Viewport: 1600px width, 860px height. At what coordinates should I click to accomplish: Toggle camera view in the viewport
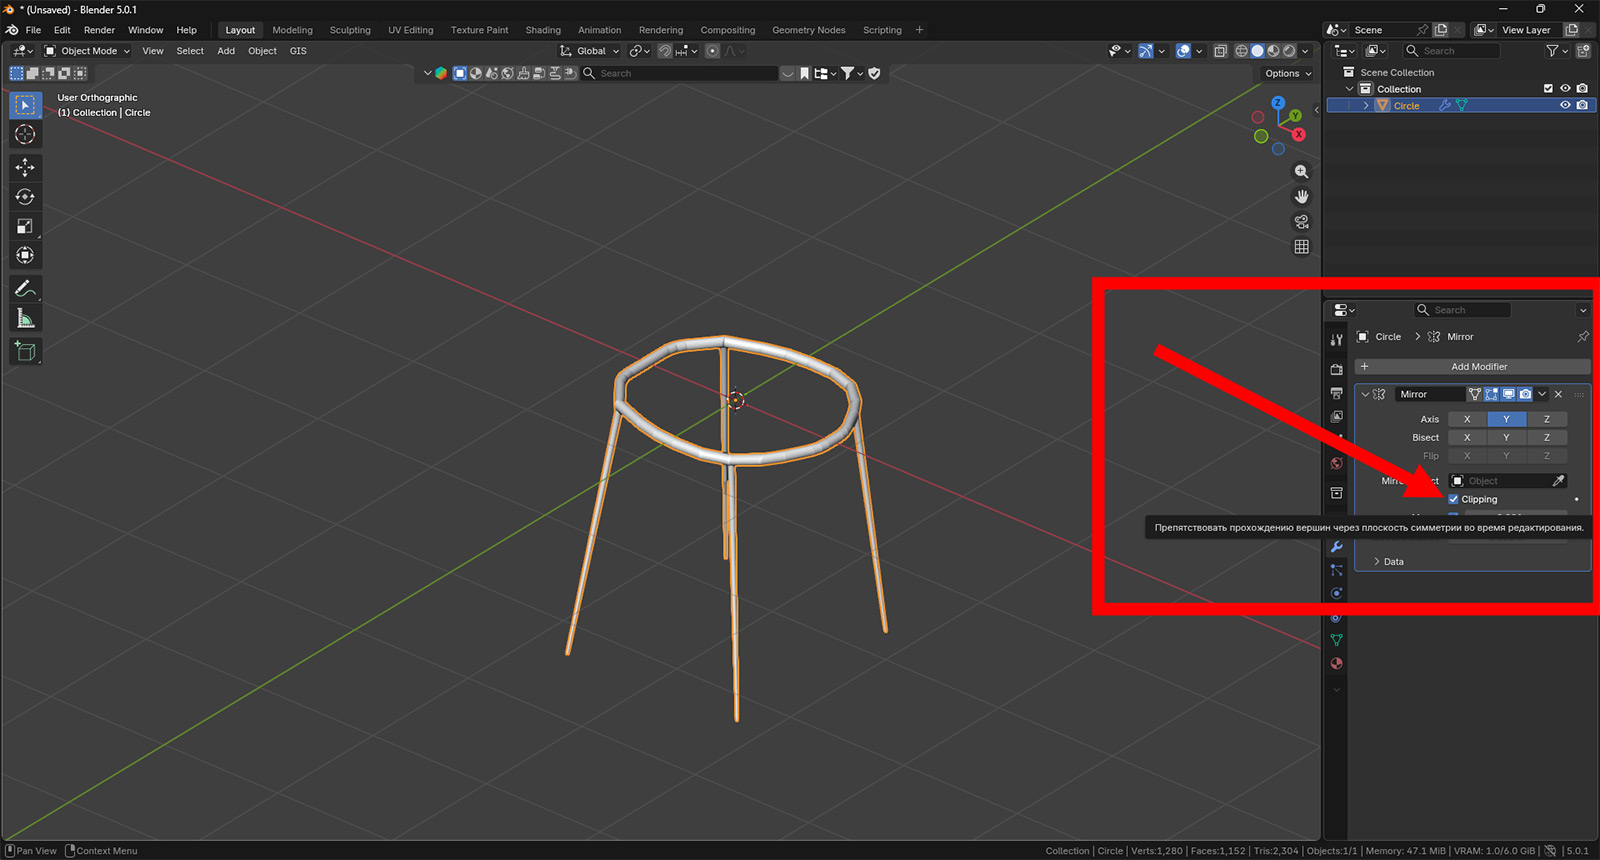pyautogui.click(x=1301, y=222)
